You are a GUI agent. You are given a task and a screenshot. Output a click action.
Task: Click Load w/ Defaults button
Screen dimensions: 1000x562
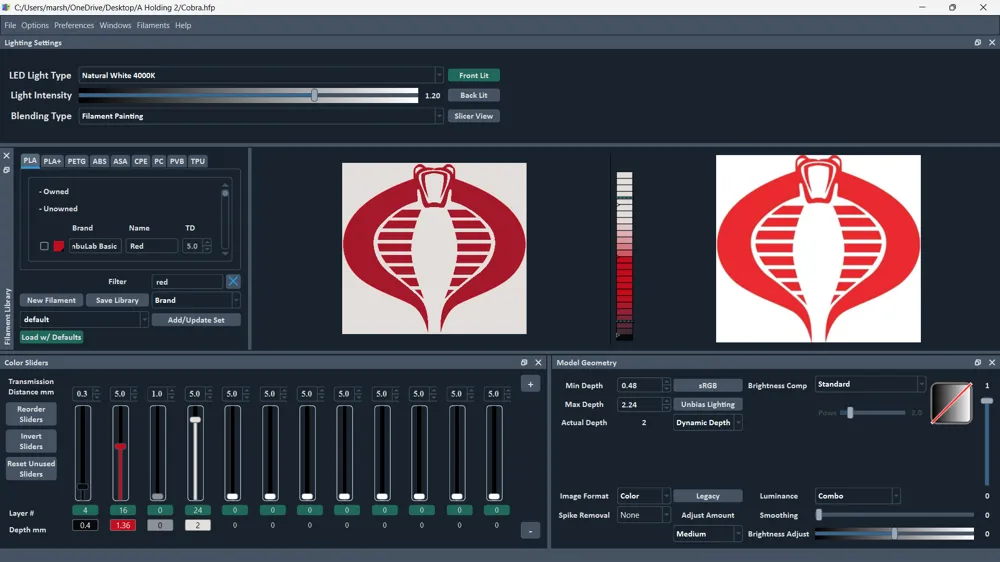click(x=51, y=337)
